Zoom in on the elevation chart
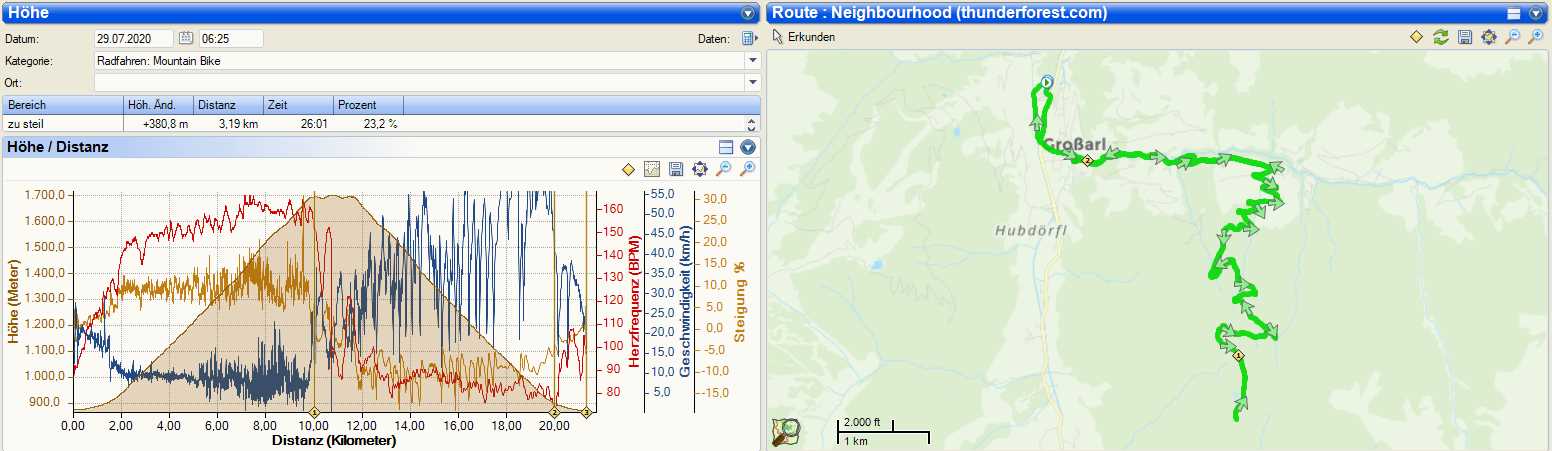The width and height of the screenshot is (1552, 451). tap(747, 169)
